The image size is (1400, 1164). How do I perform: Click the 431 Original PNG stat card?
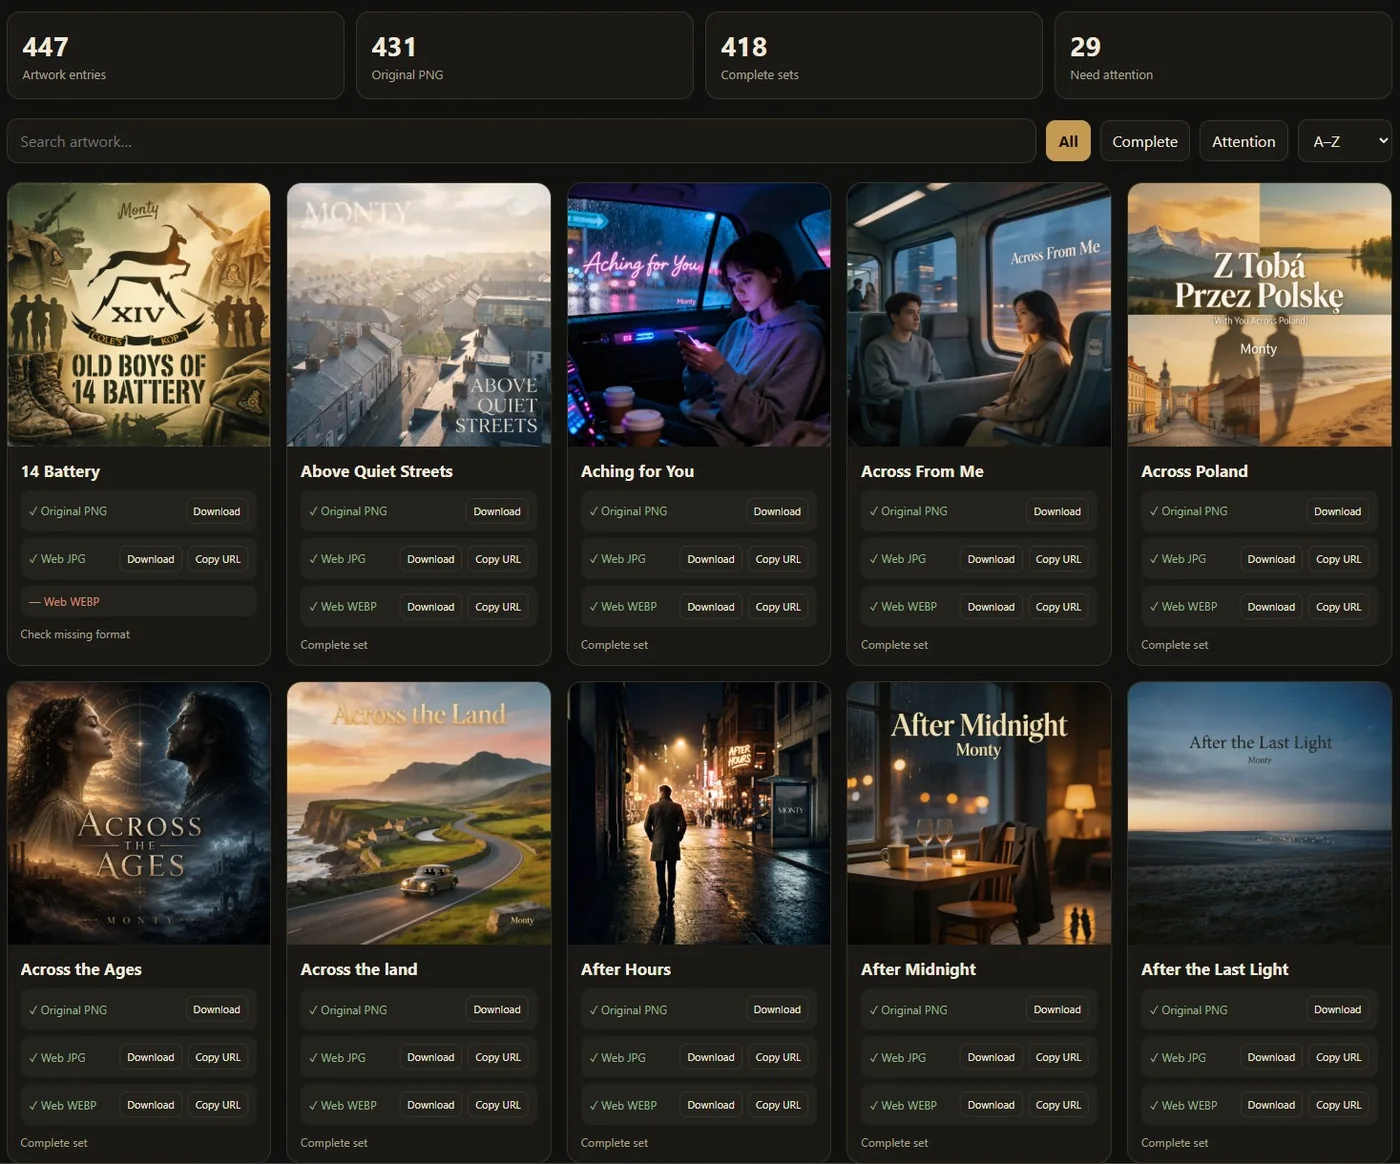[524, 55]
